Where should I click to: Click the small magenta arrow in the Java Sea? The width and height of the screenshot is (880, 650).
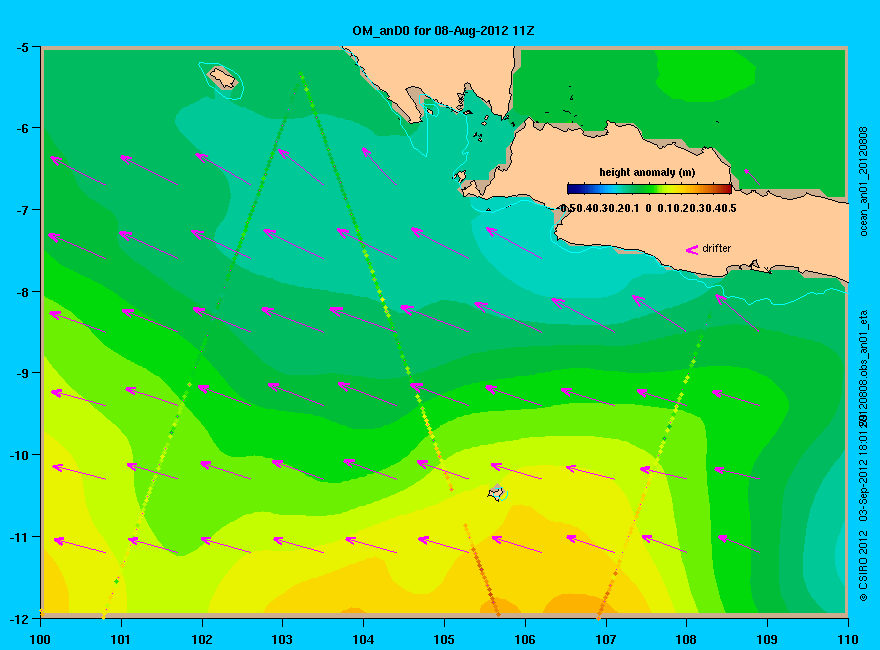tap(752, 177)
